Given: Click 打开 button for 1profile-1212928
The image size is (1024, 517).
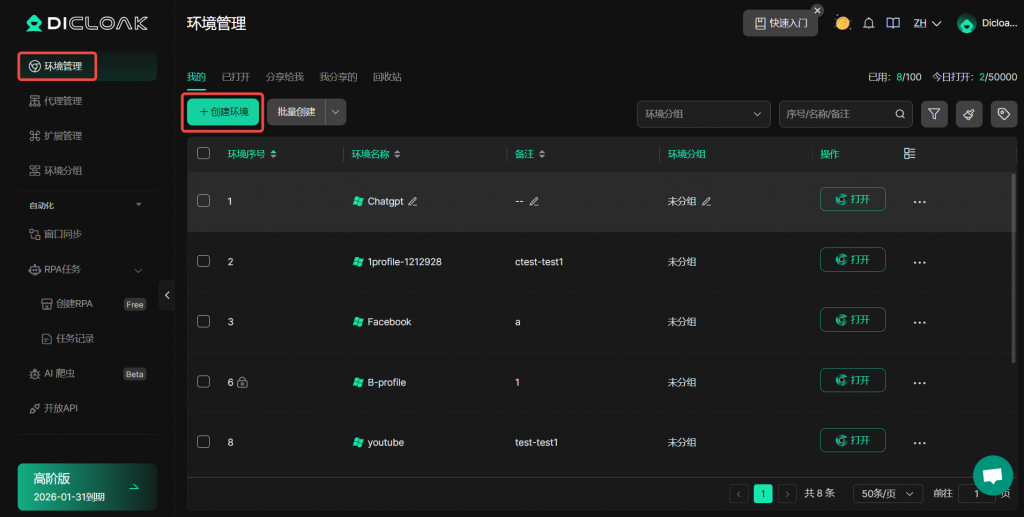Looking at the screenshot, I should (852, 260).
